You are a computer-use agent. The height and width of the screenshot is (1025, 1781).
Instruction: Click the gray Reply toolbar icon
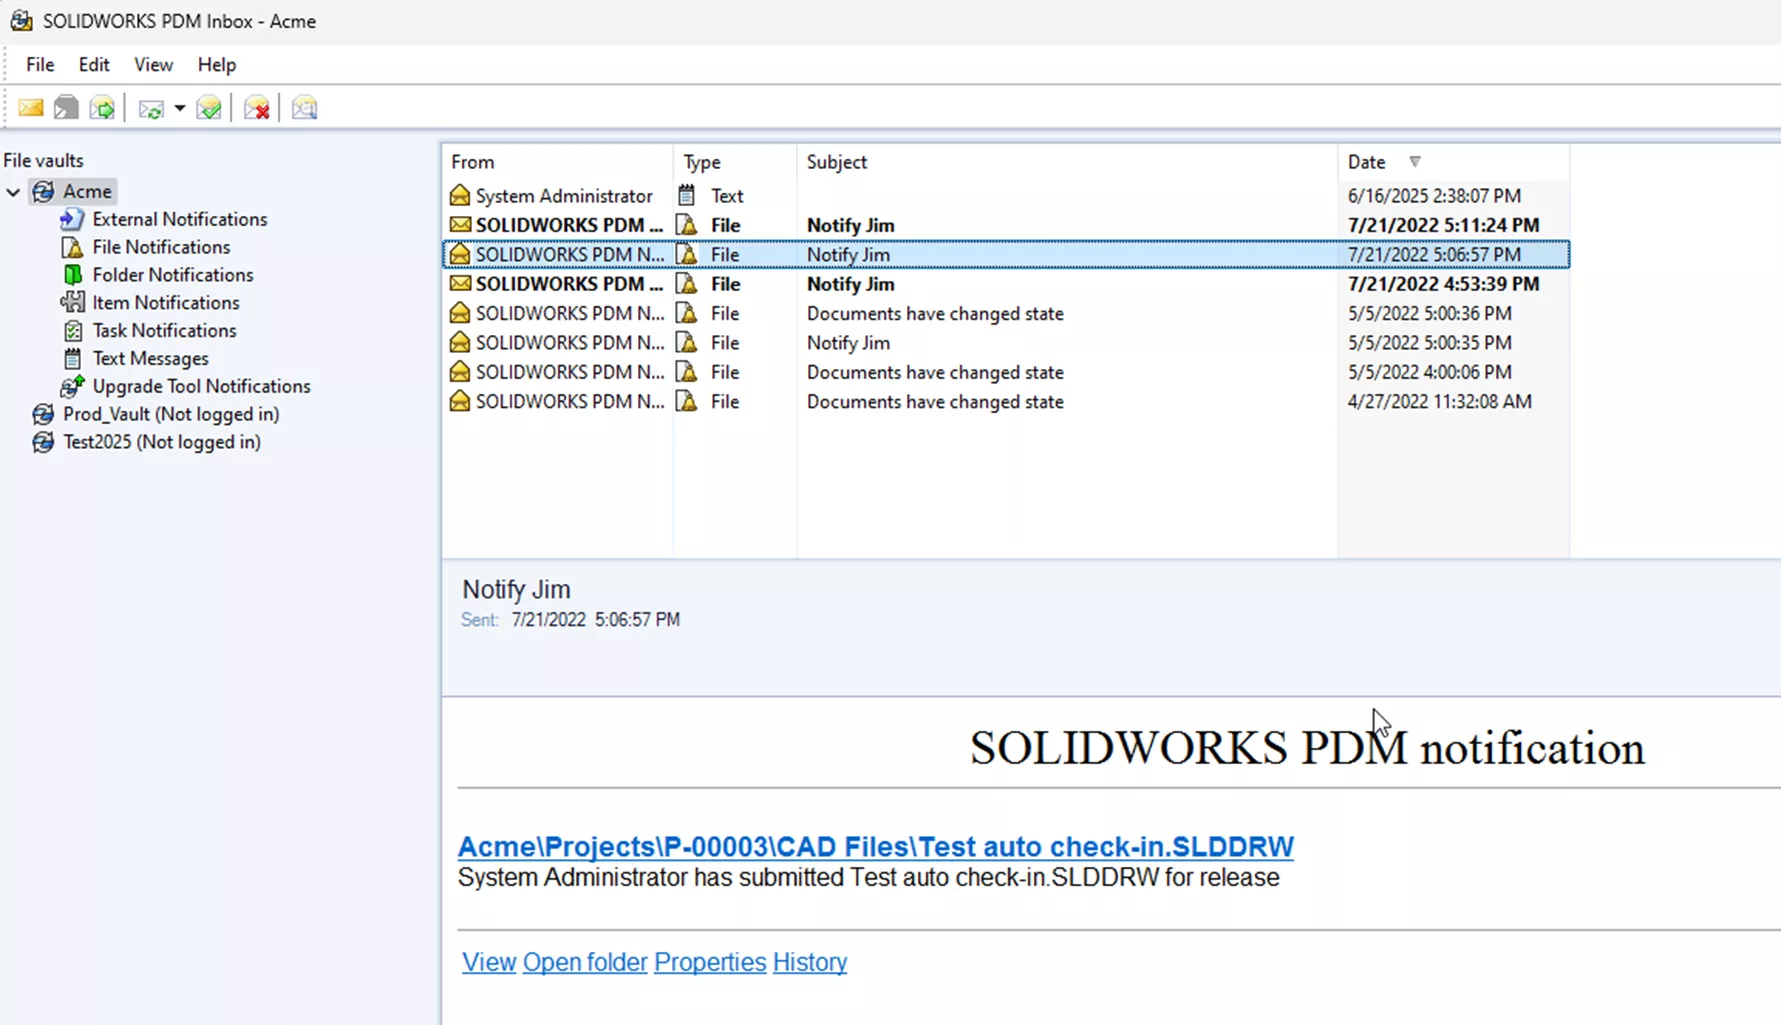pos(66,108)
